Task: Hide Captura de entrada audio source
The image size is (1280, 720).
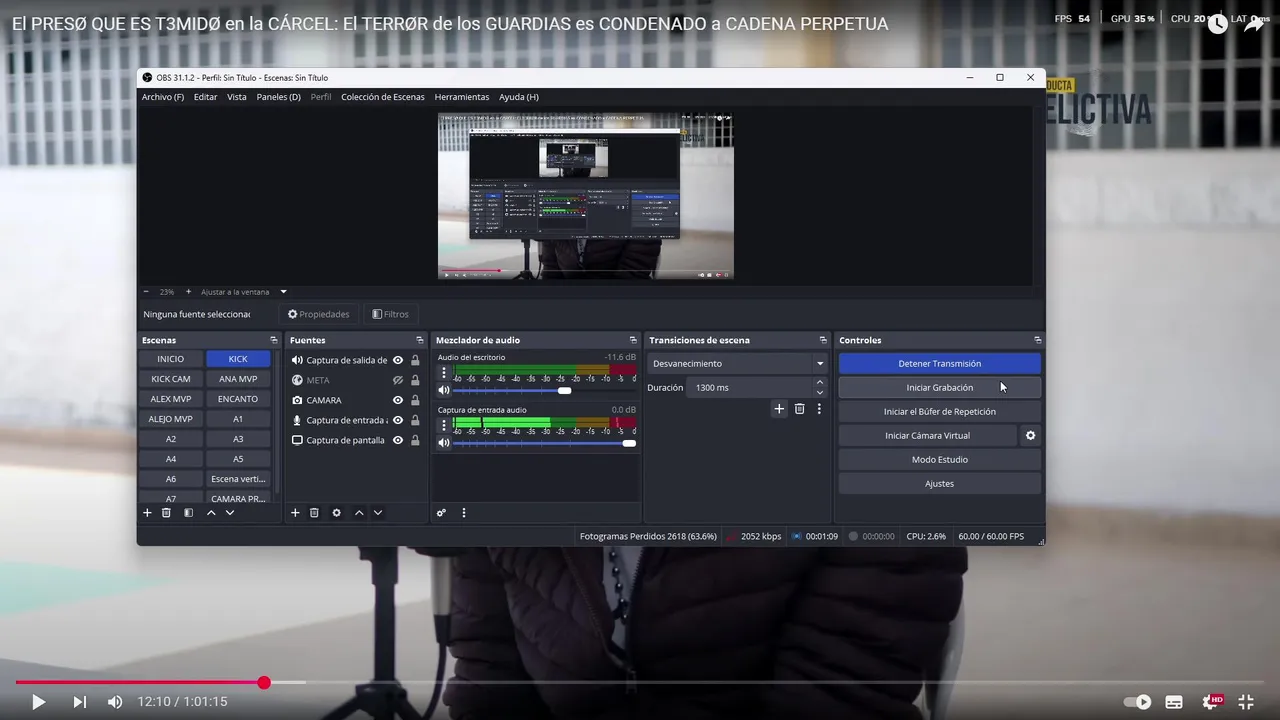Action: point(398,420)
